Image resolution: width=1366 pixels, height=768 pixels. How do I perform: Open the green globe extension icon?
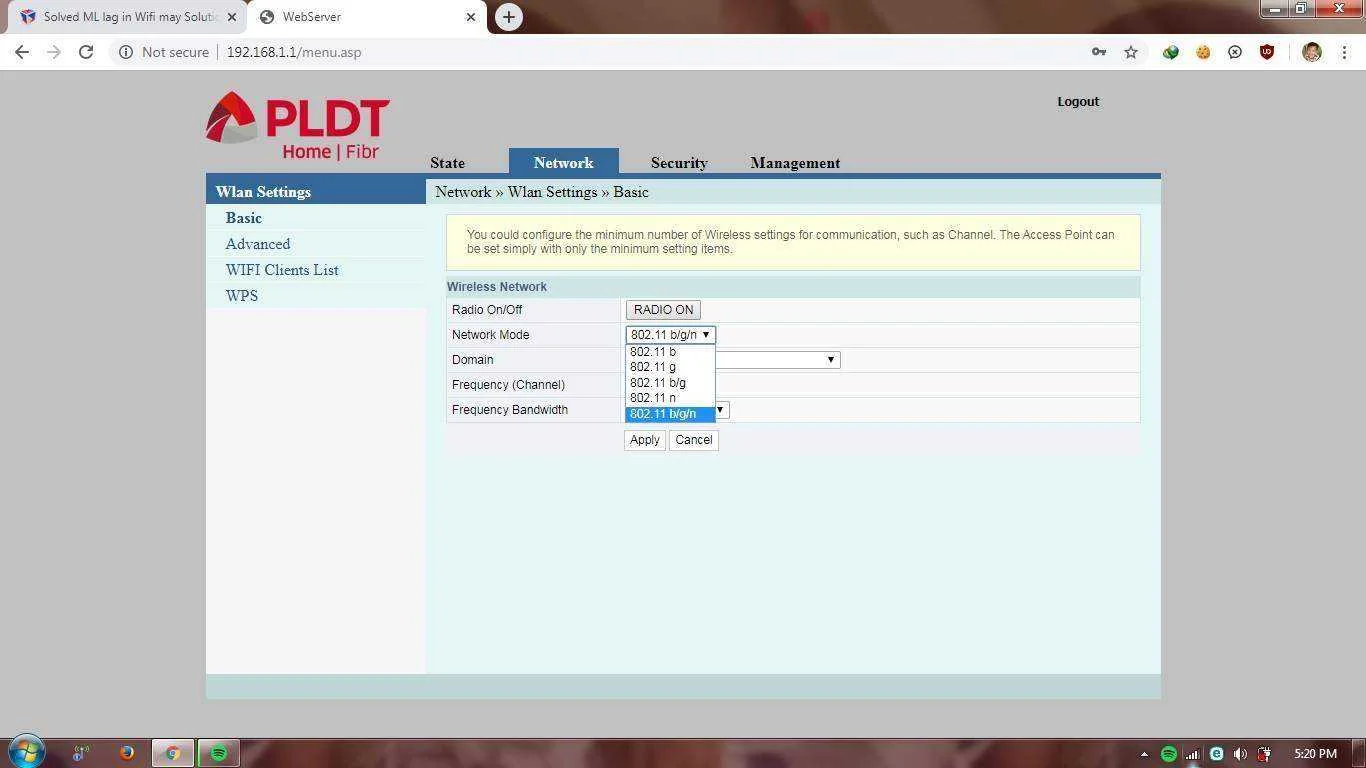(1170, 52)
